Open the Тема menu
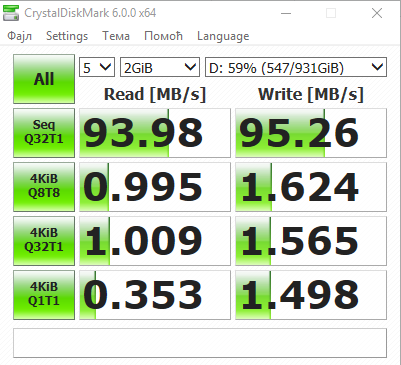This screenshot has width=401, height=365. (116, 36)
